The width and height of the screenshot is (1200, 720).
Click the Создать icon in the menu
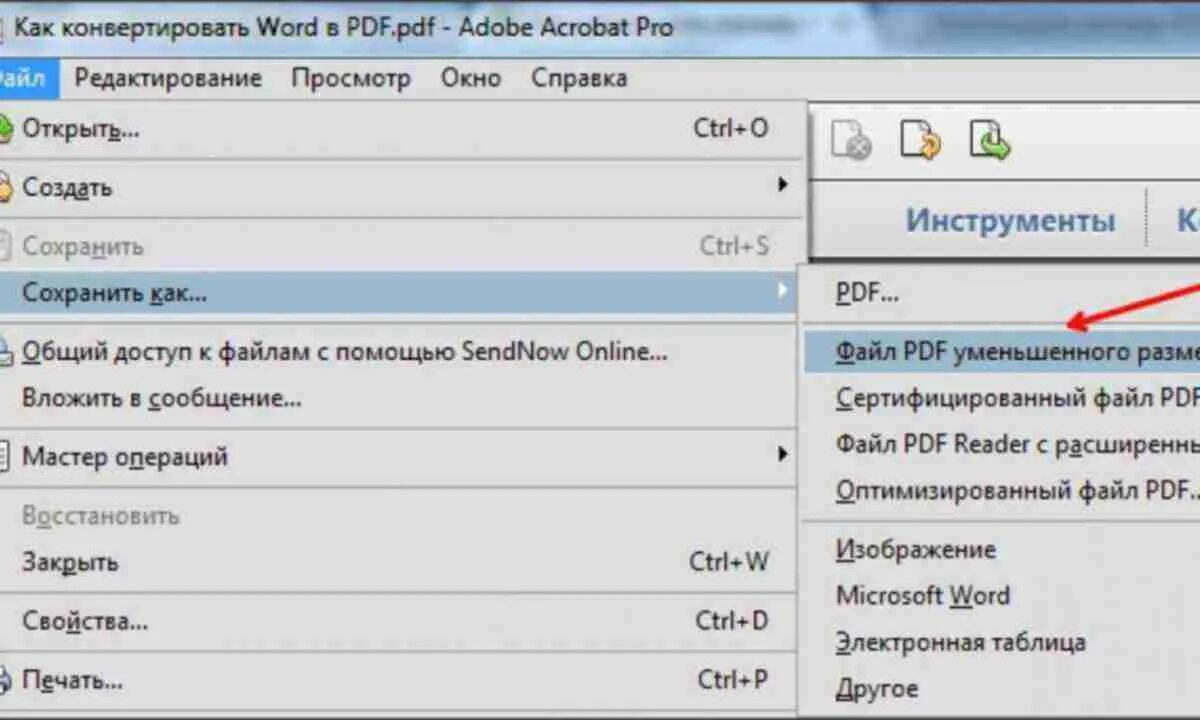pyautogui.click(x=6, y=187)
